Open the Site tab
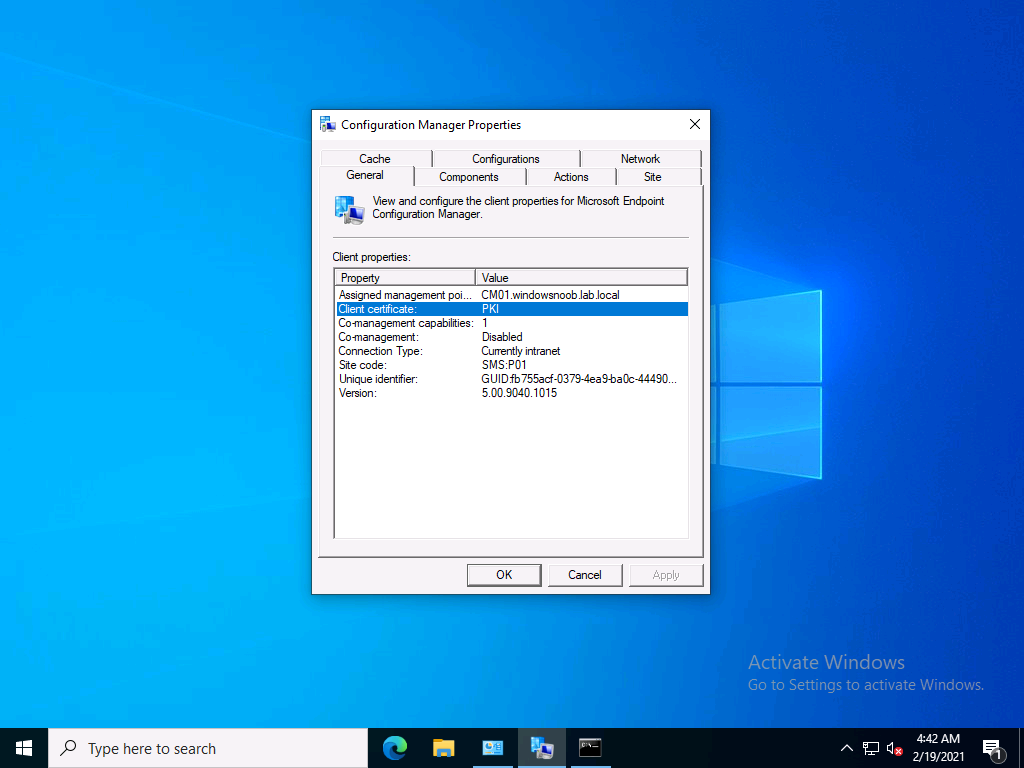Screen dimensions: 1024x768 pyautogui.click(x=652, y=177)
